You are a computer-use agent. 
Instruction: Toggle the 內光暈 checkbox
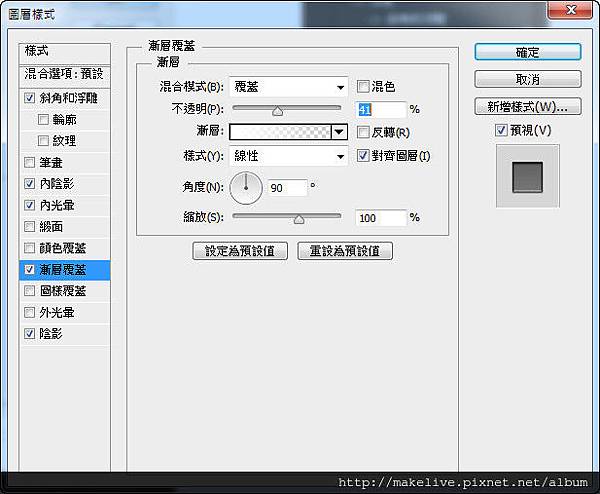pos(29,205)
